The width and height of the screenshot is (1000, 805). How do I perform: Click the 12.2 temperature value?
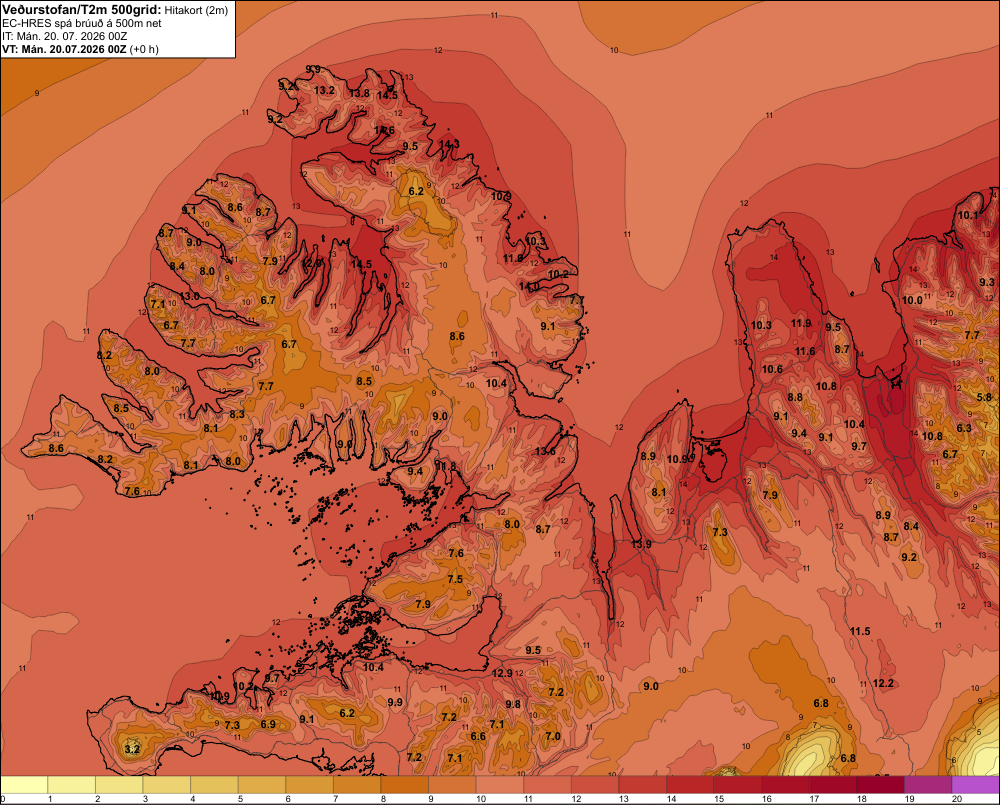click(883, 683)
